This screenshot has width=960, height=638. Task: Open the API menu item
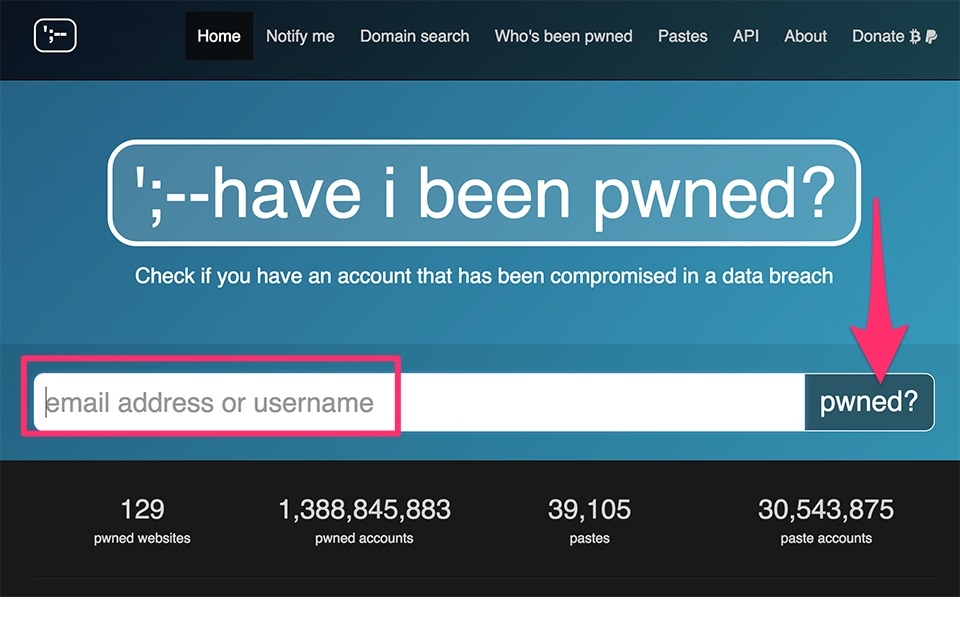746,36
